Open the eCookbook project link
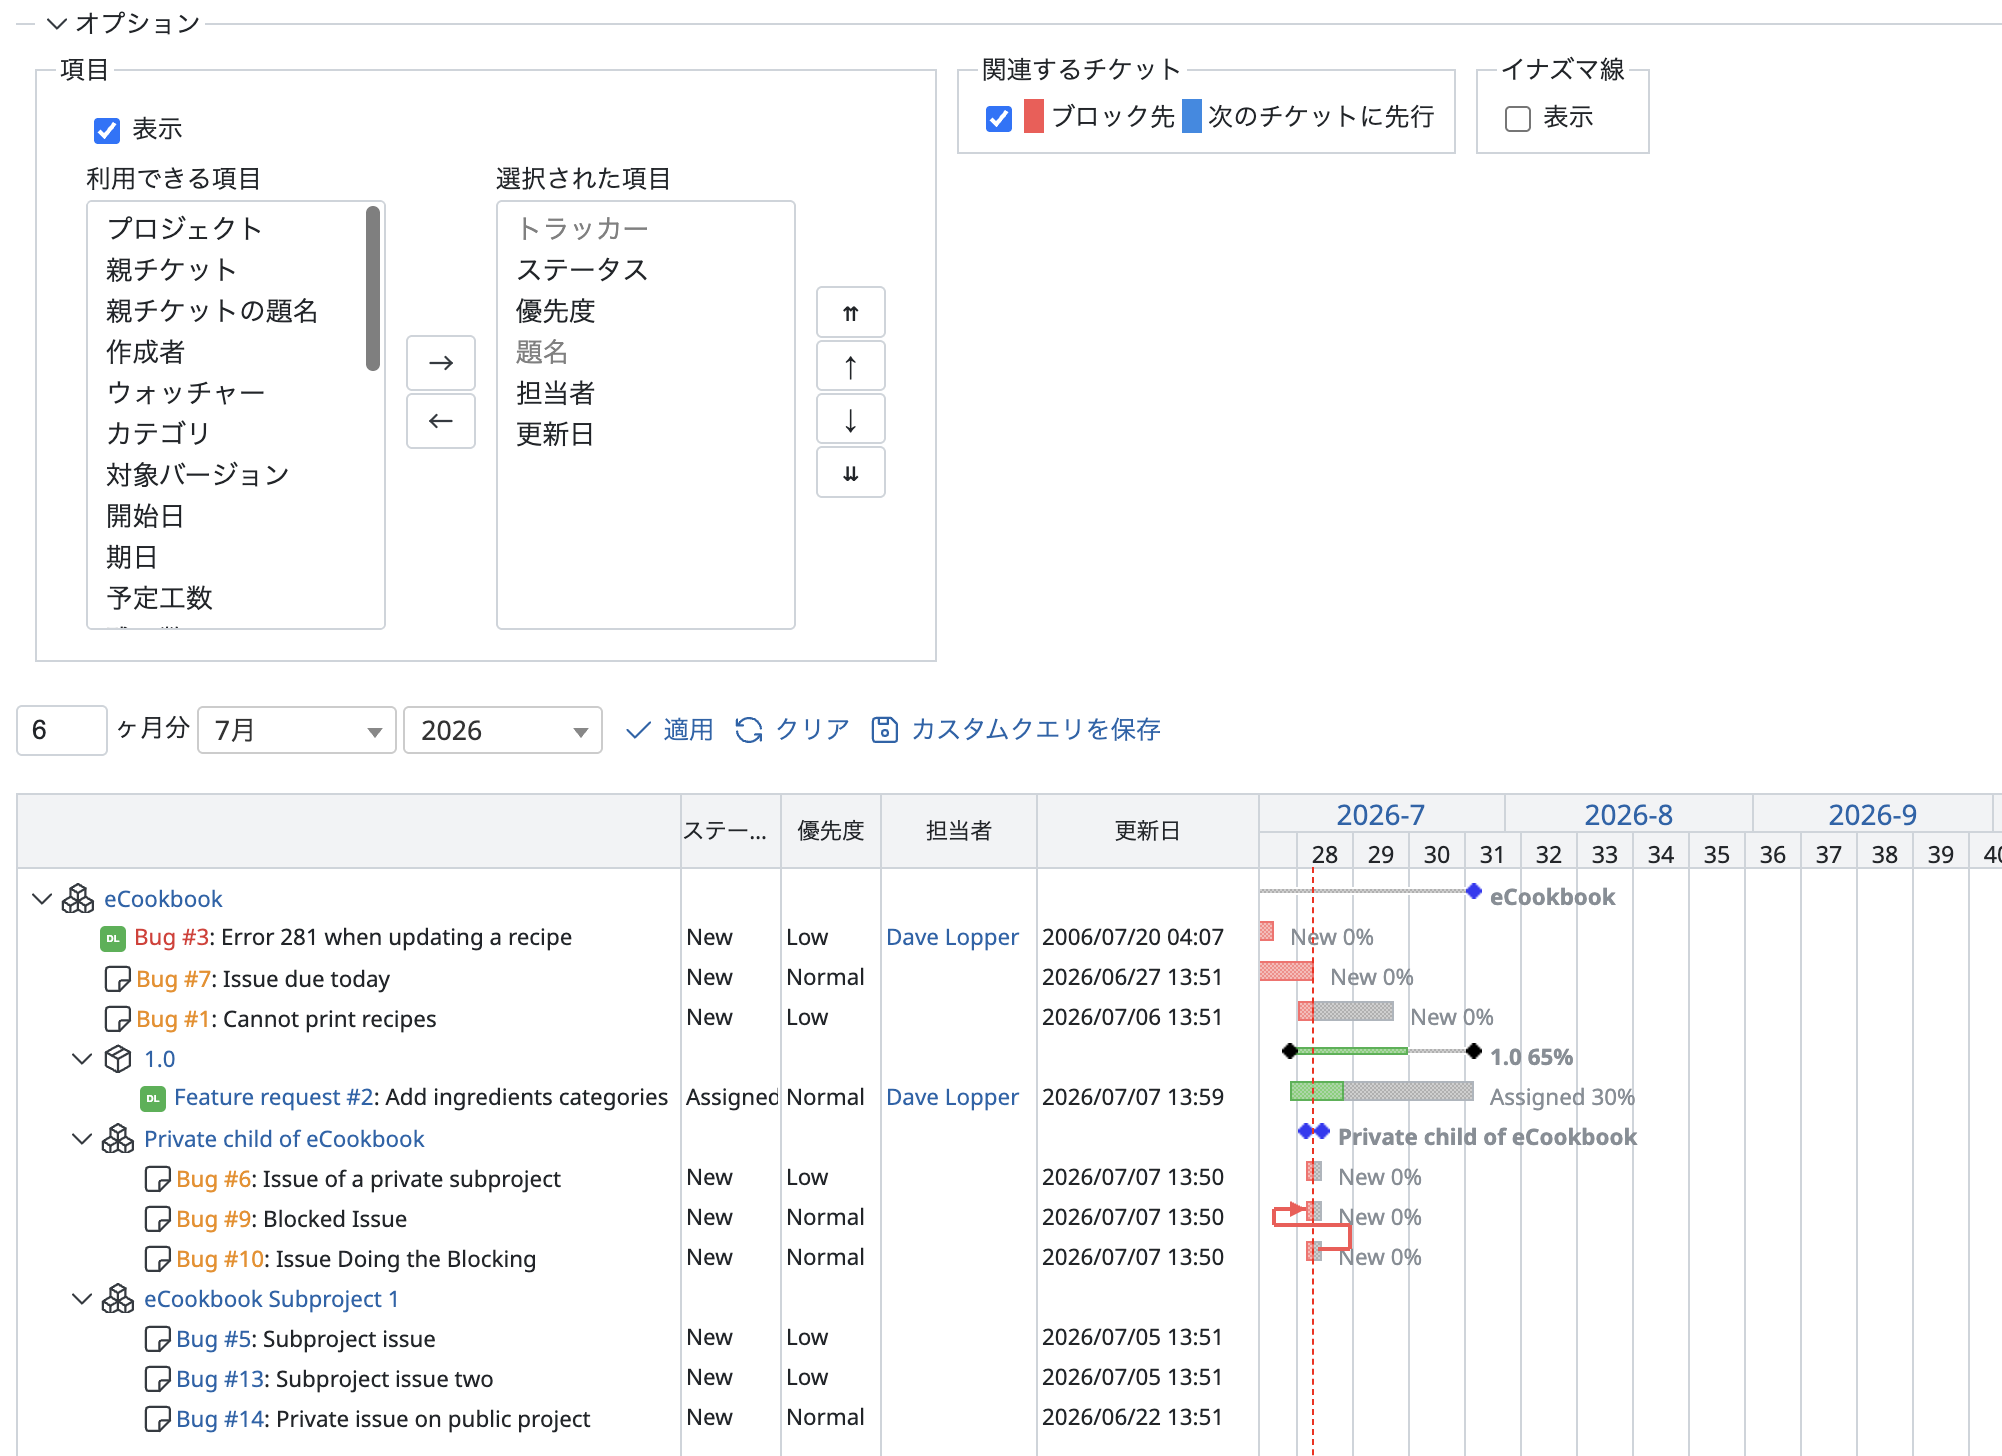Viewport: 2002px width, 1456px height. [x=163, y=898]
